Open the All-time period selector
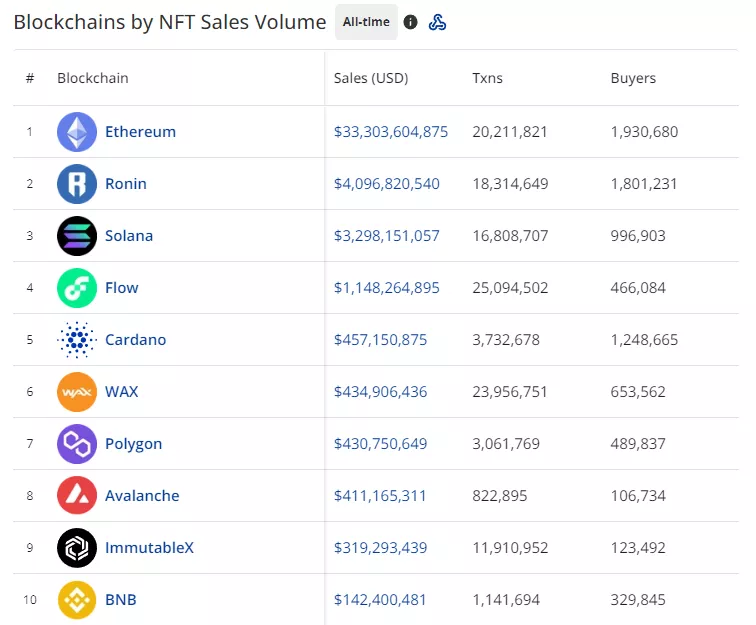Image resolution: width=756 pixels, height=625 pixels. (366, 22)
